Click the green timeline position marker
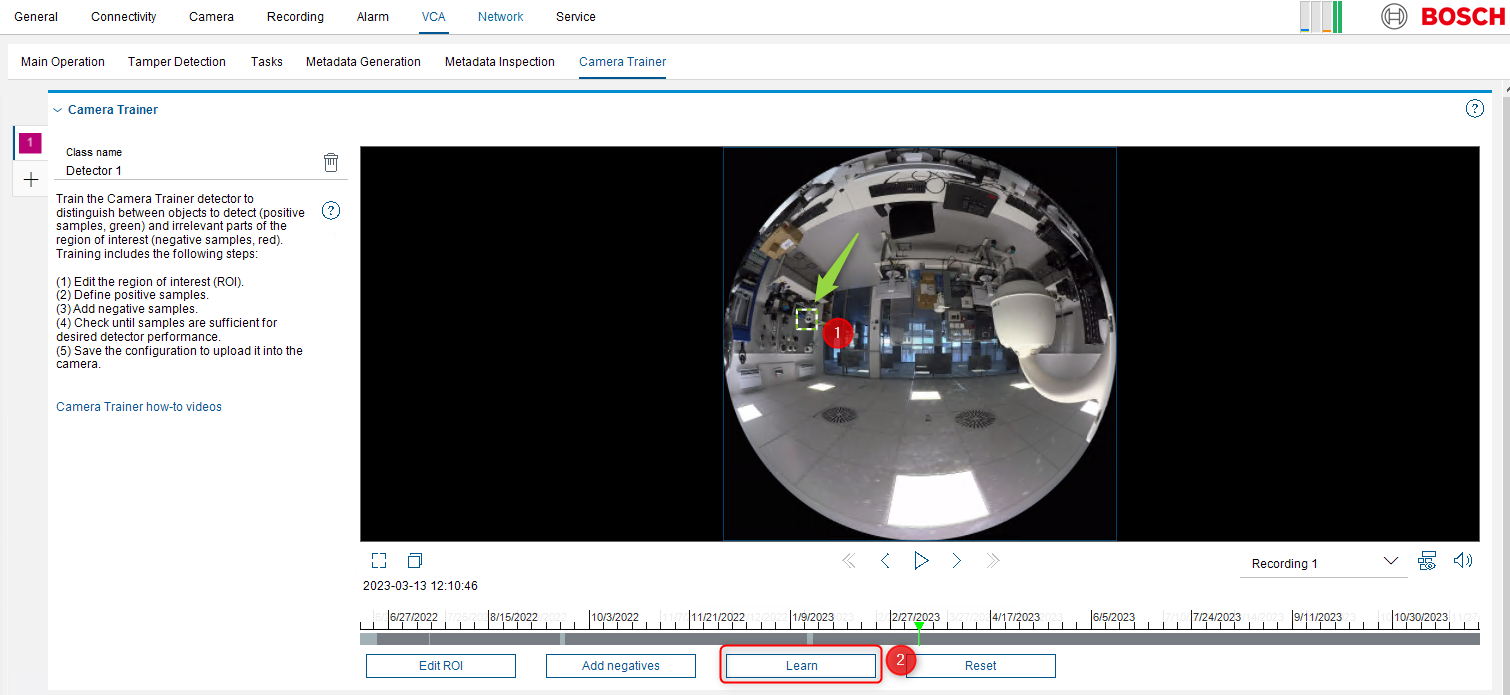 919,626
